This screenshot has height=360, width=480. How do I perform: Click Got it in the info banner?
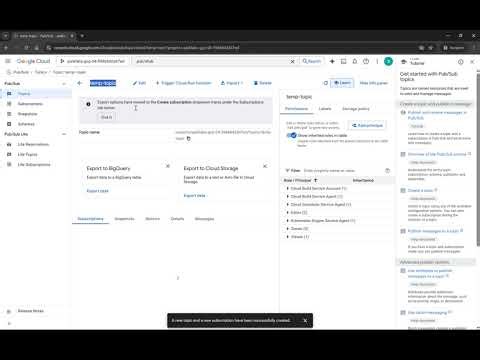click(x=106, y=117)
